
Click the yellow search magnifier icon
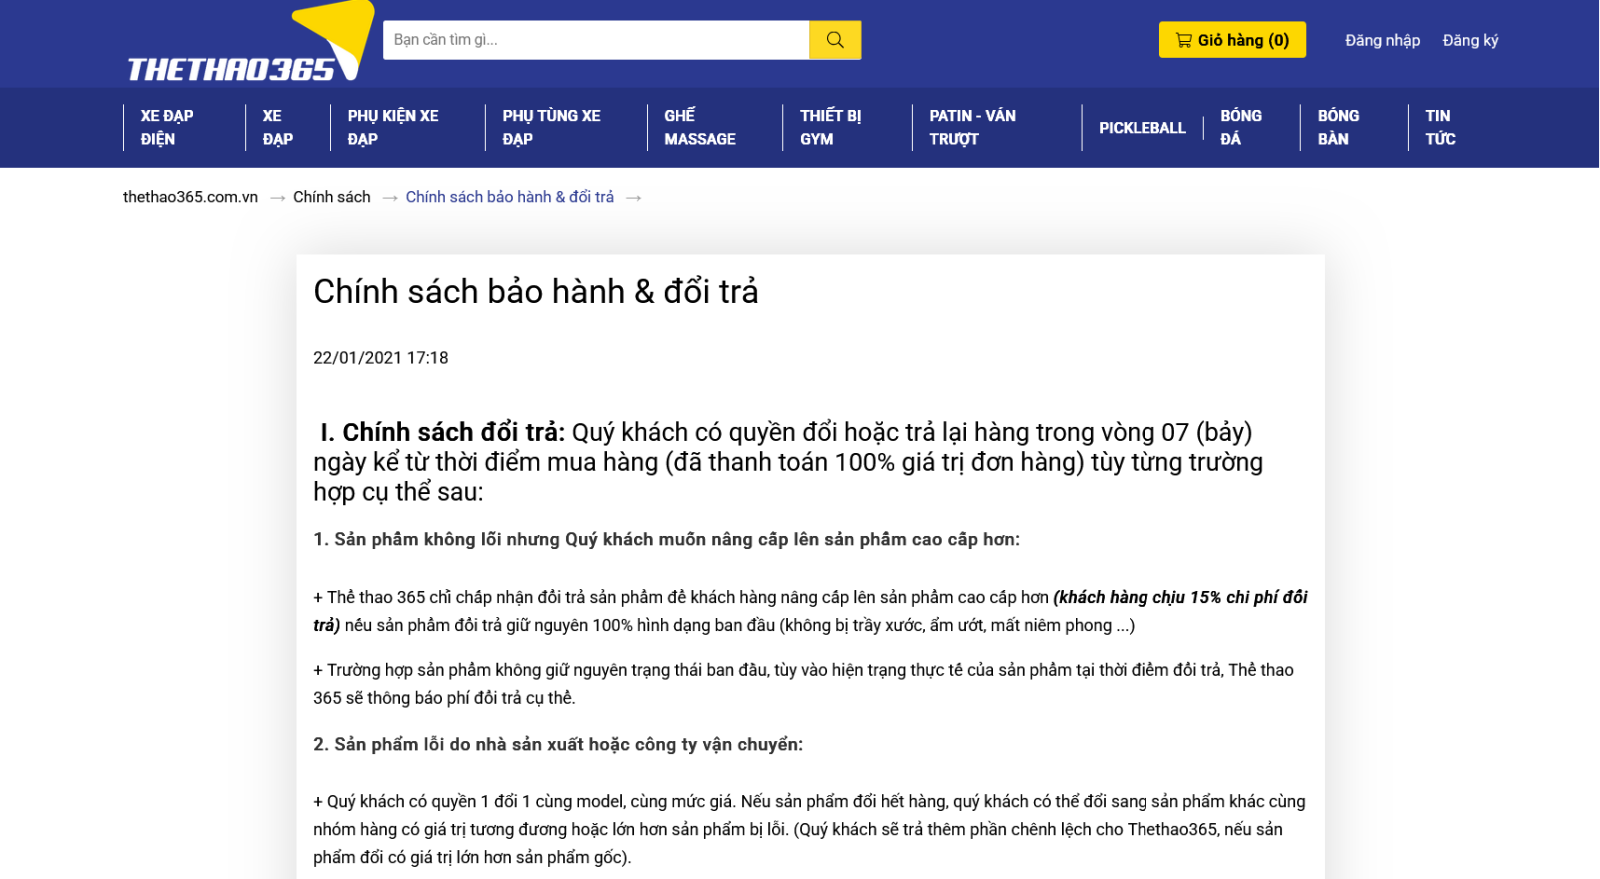coord(834,40)
